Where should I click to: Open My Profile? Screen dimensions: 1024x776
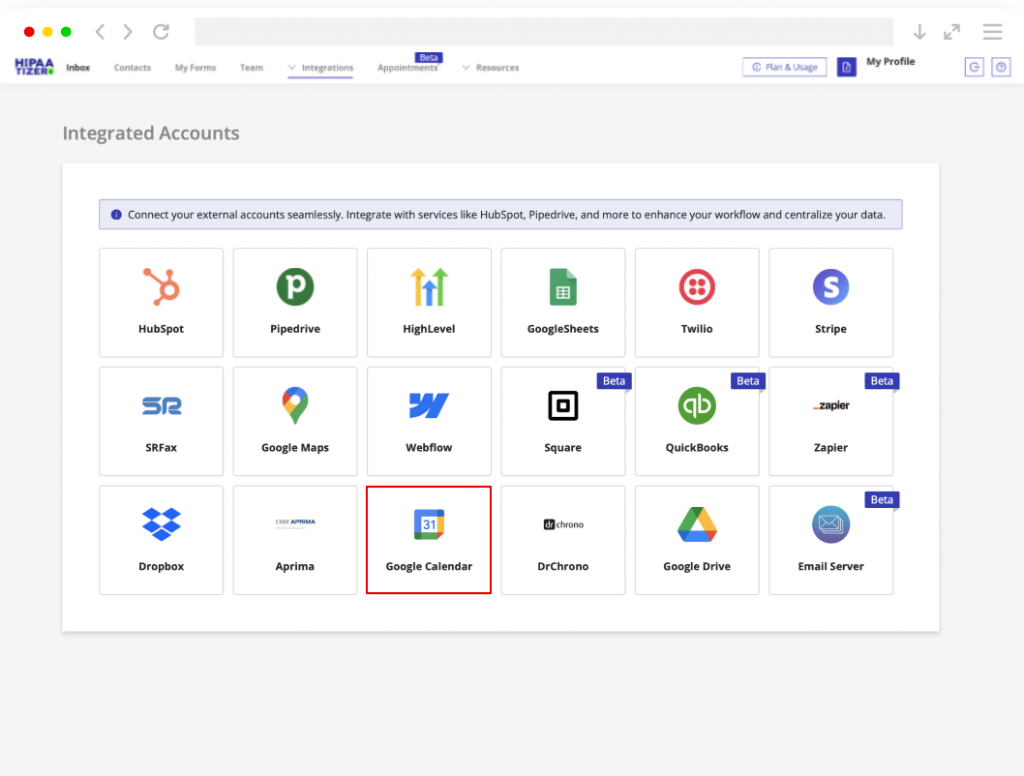point(891,61)
